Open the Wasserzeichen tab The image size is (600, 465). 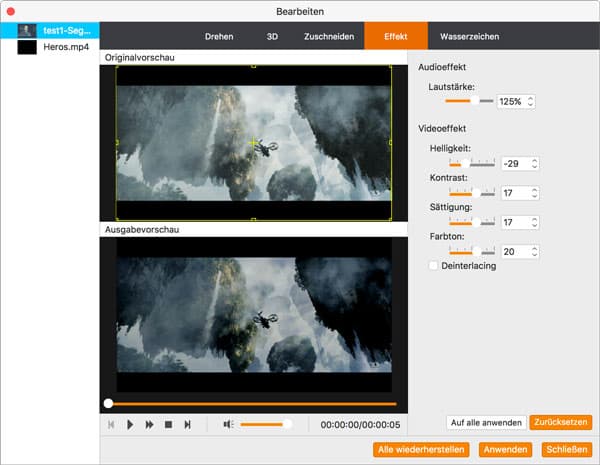470,36
